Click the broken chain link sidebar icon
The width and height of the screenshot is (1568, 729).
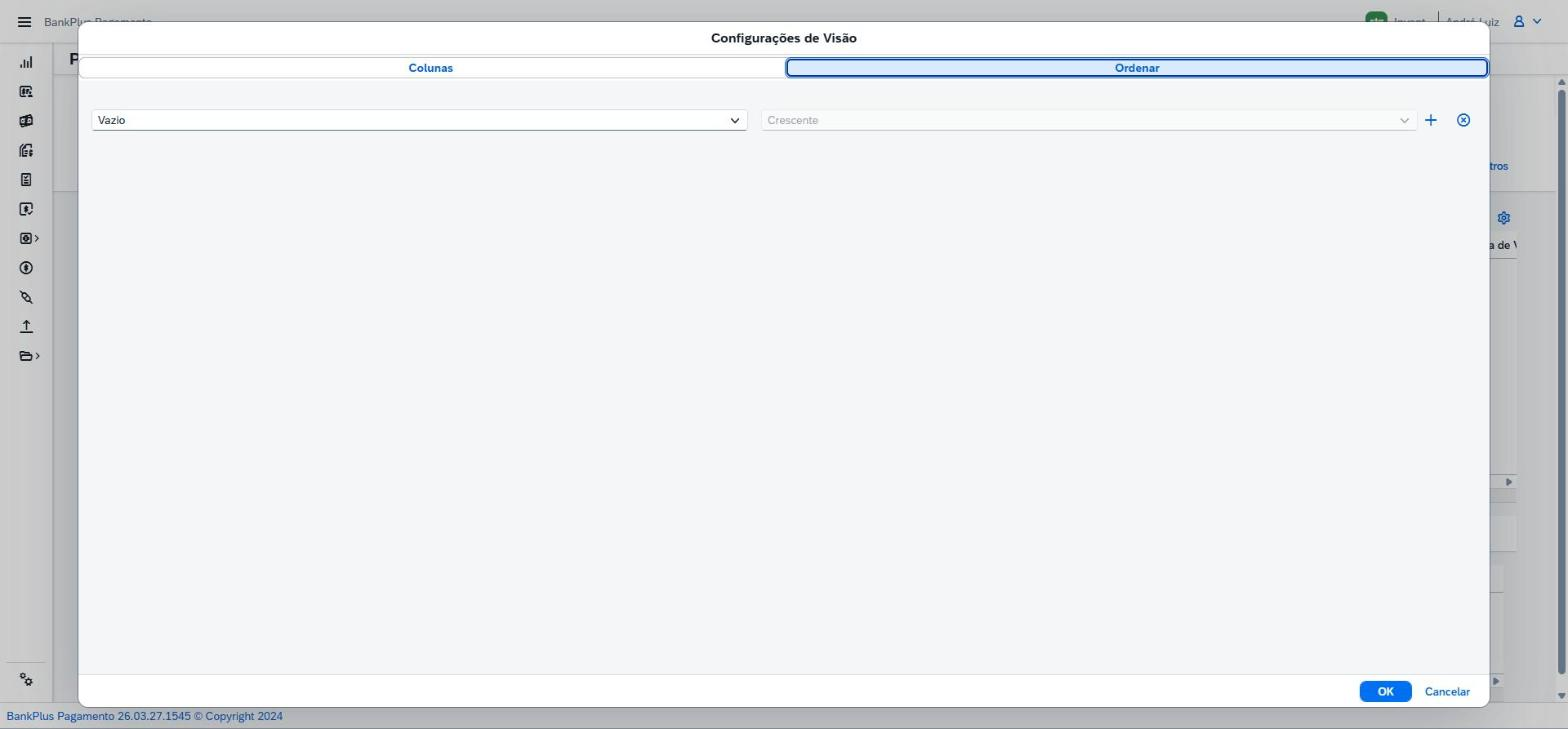click(x=26, y=297)
